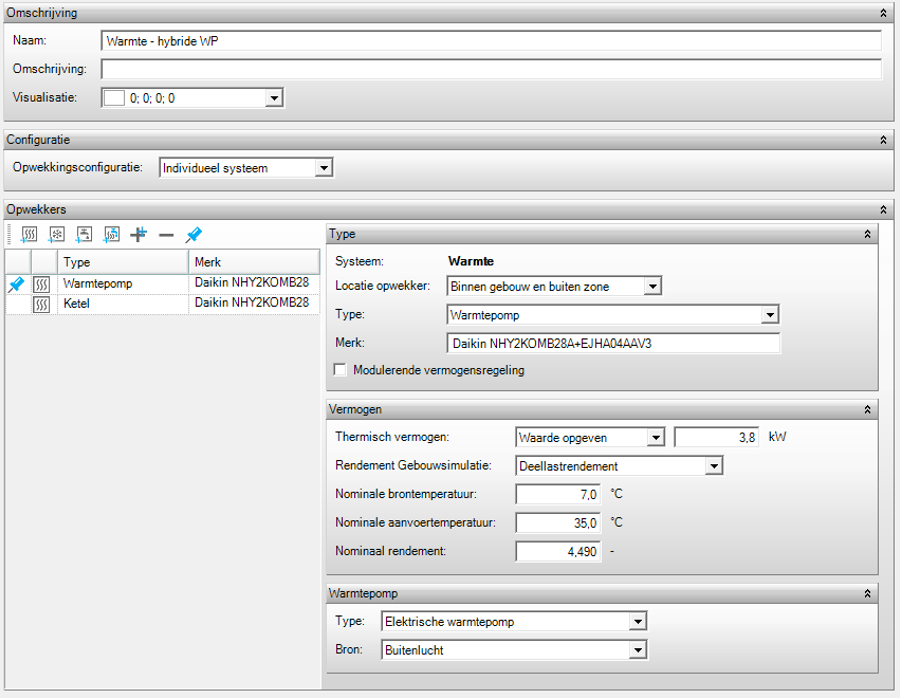Screen dimensions: 900x698
Task: Click the Type column header
Action: [123, 262]
